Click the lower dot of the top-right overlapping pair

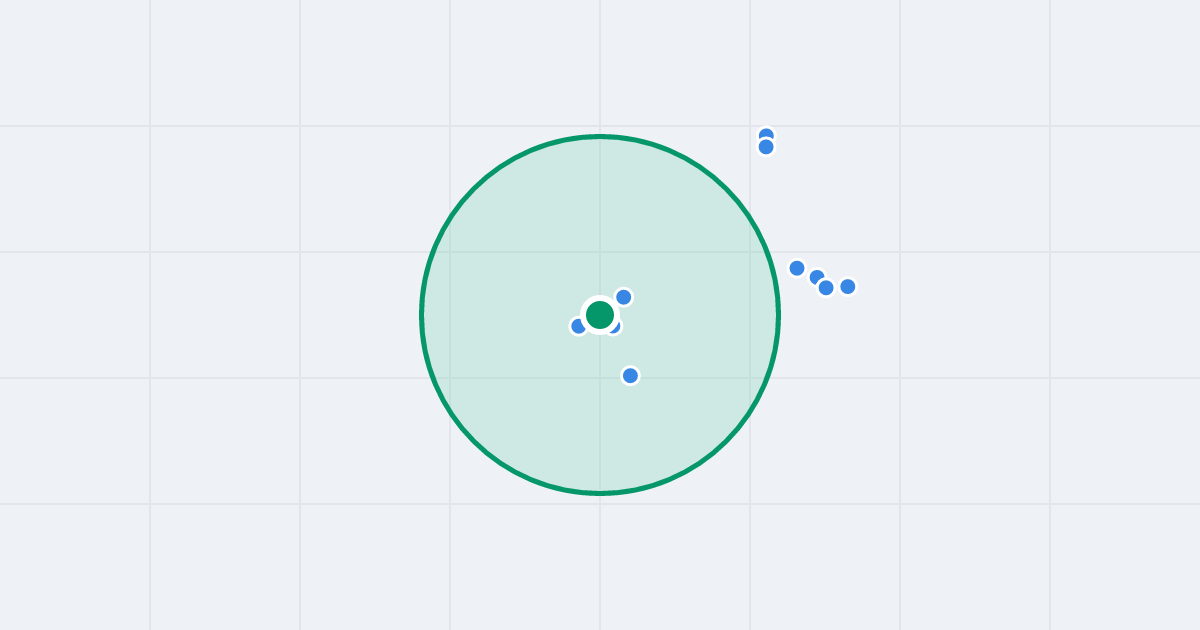pyautogui.click(x=766, y=147)
